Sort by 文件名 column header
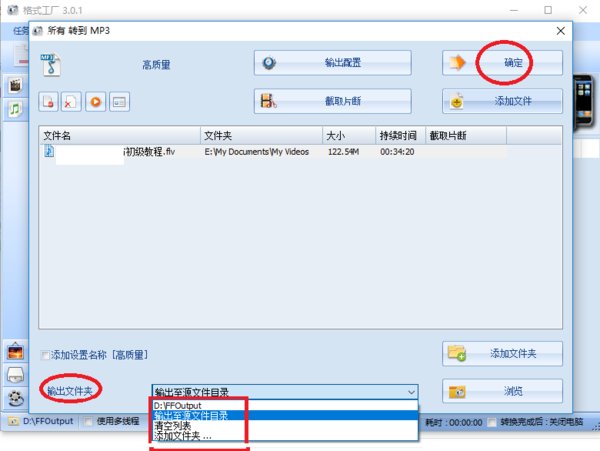 [x=120, y=135]
